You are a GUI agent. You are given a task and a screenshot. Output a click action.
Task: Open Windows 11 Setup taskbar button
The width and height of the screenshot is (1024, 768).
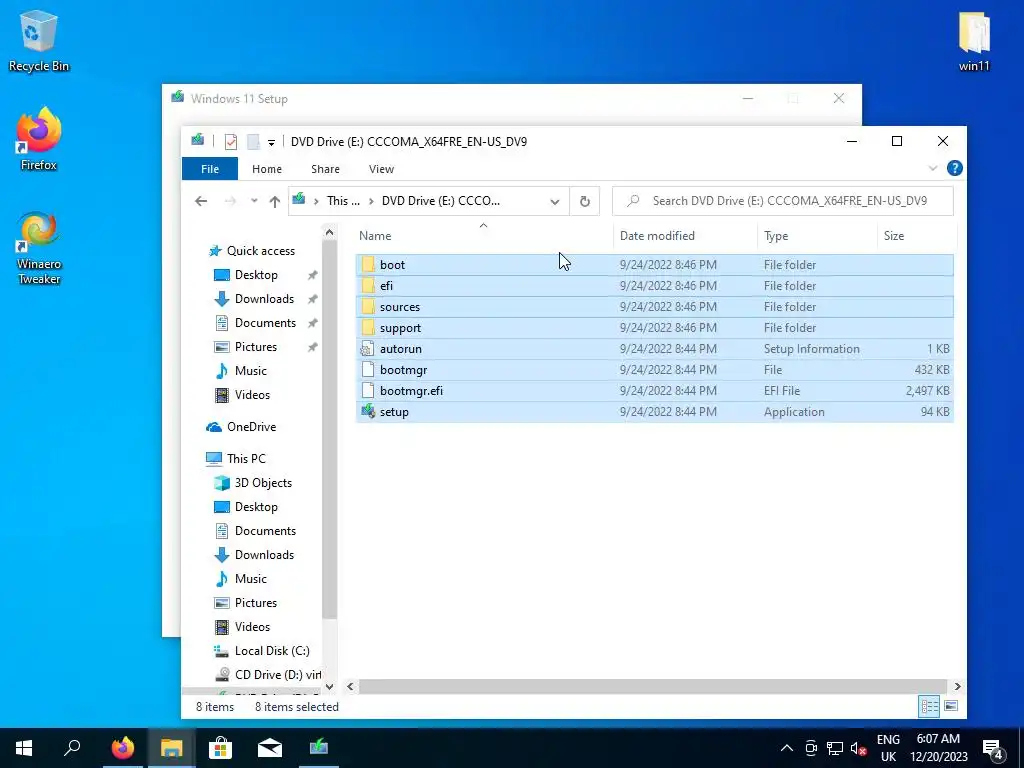tap(319, 748)
